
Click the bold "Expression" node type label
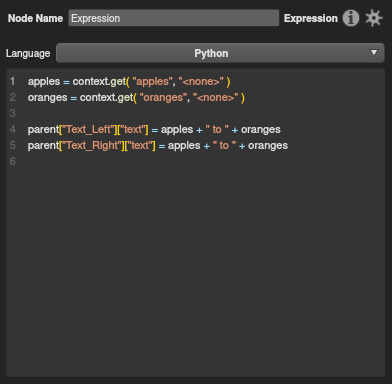pos(311,18)
